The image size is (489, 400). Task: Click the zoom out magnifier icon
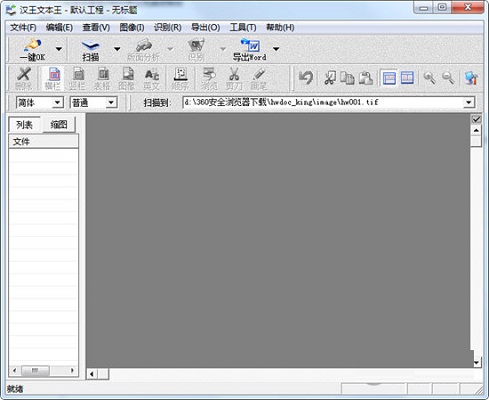coord(448,78)
